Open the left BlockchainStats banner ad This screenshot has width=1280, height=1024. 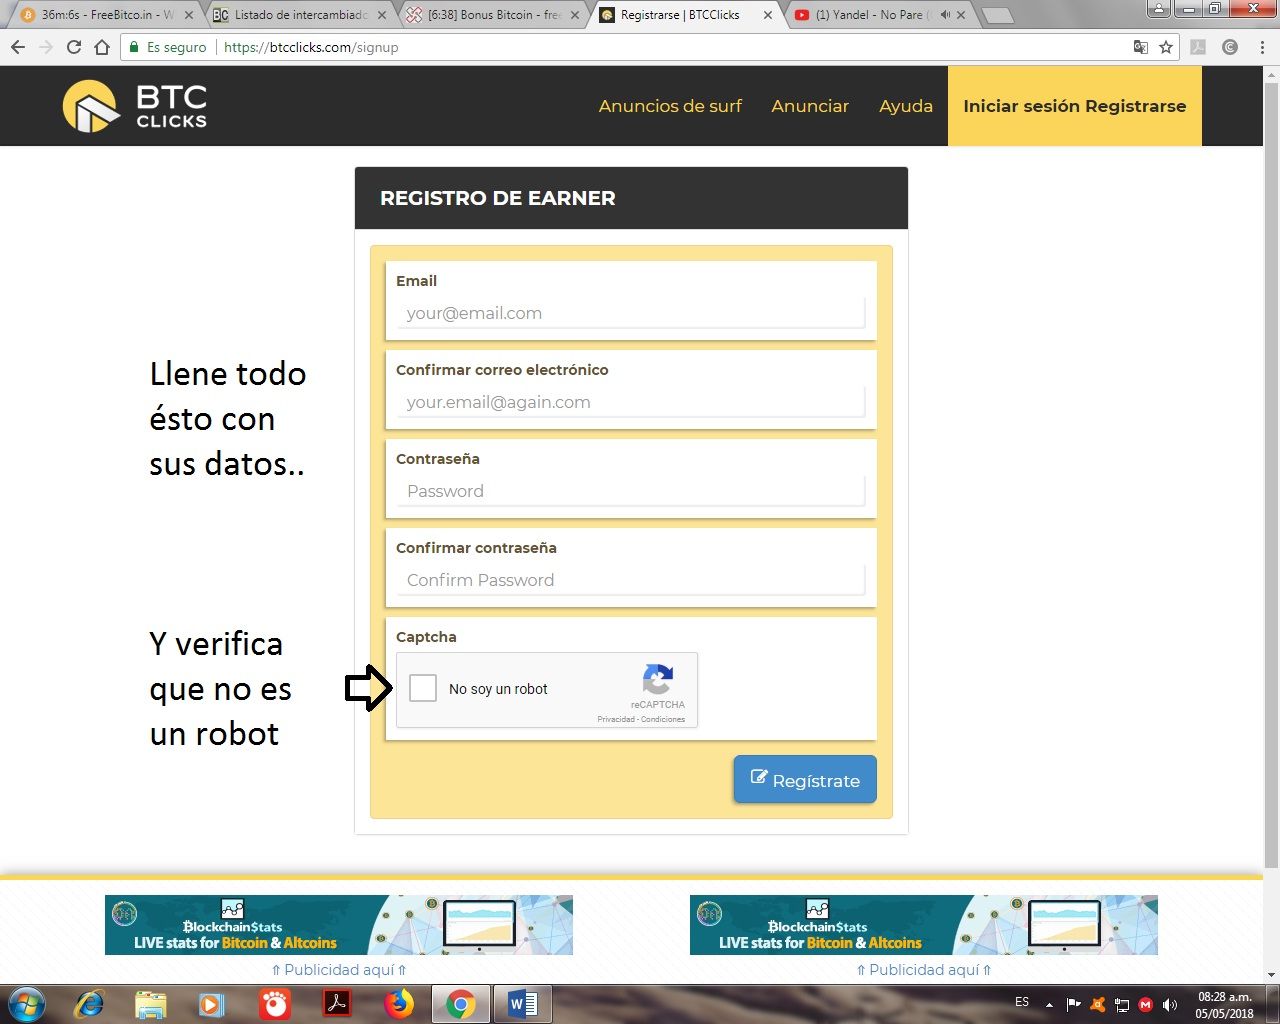pos(339,925)
